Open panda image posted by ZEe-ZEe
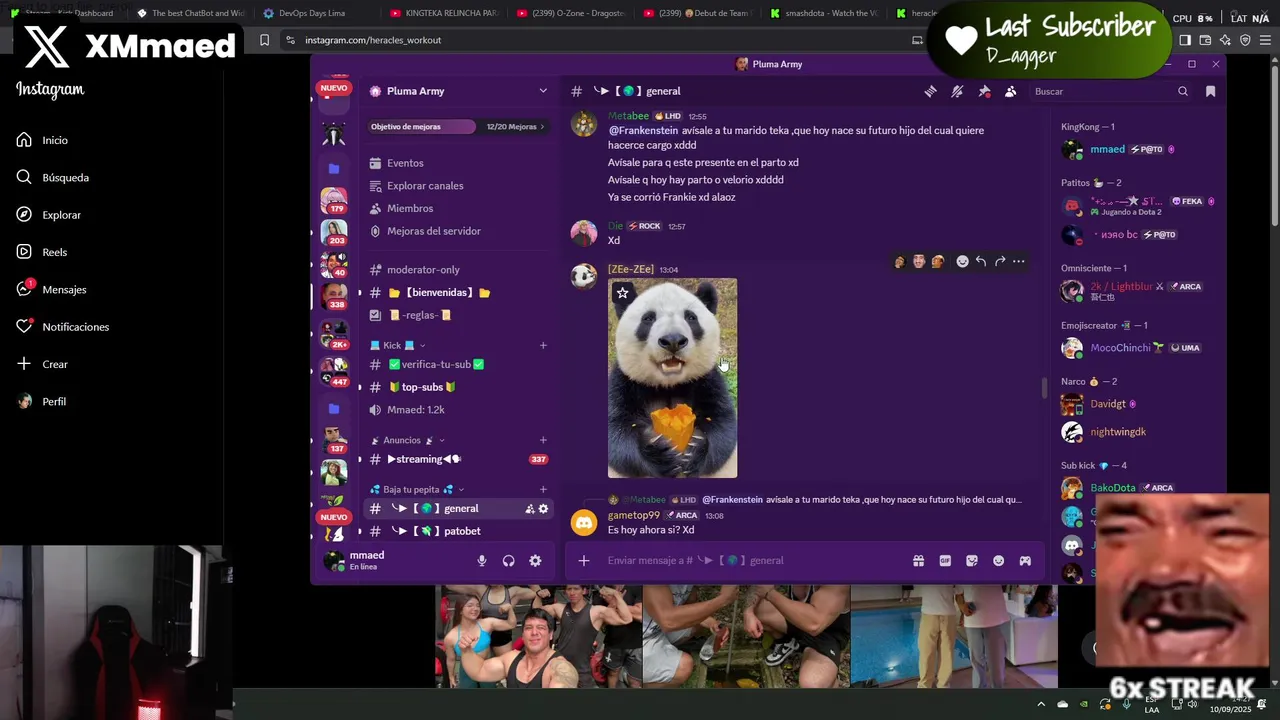The height and width of the screenshot is (720, 1280). click(672, 378)
